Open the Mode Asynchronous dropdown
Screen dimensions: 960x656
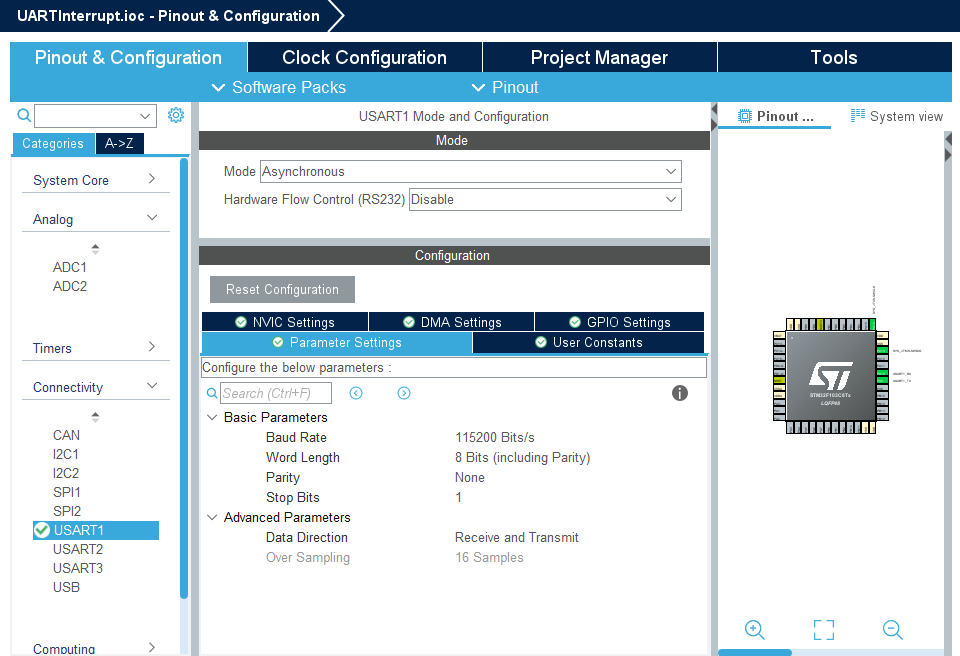(470, 172)
